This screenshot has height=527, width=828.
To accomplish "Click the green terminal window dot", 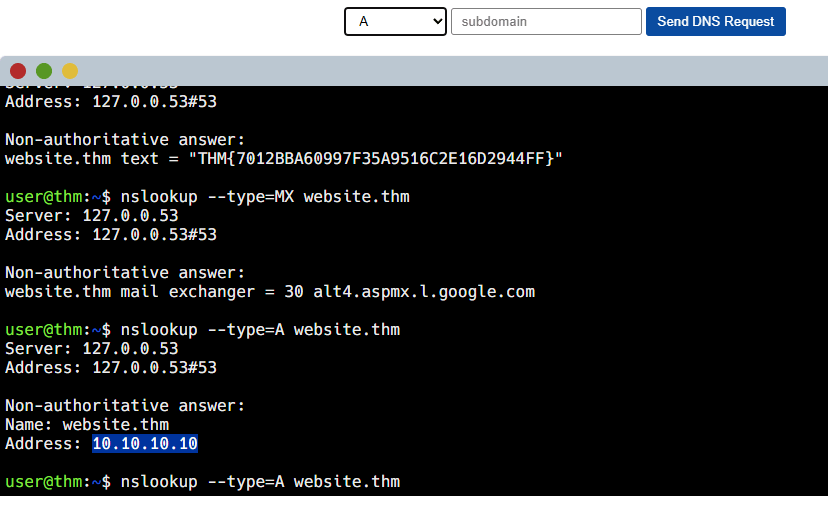I will tap(44, 71).
